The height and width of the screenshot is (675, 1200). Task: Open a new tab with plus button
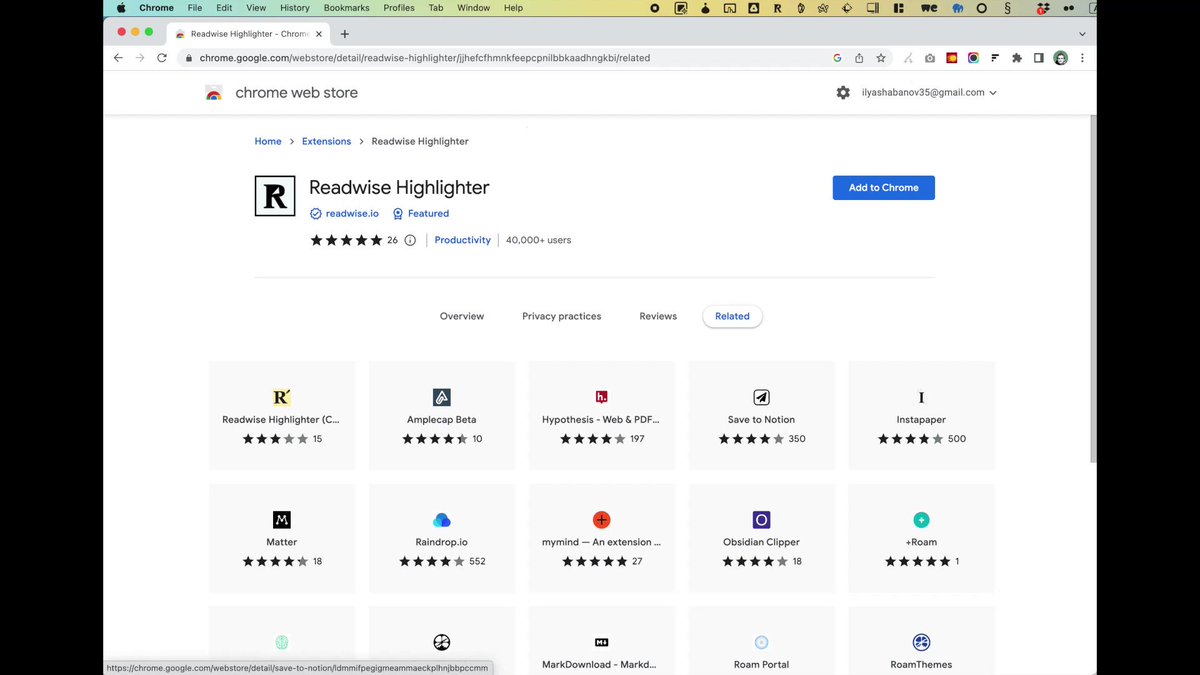(x=345, y=33)
